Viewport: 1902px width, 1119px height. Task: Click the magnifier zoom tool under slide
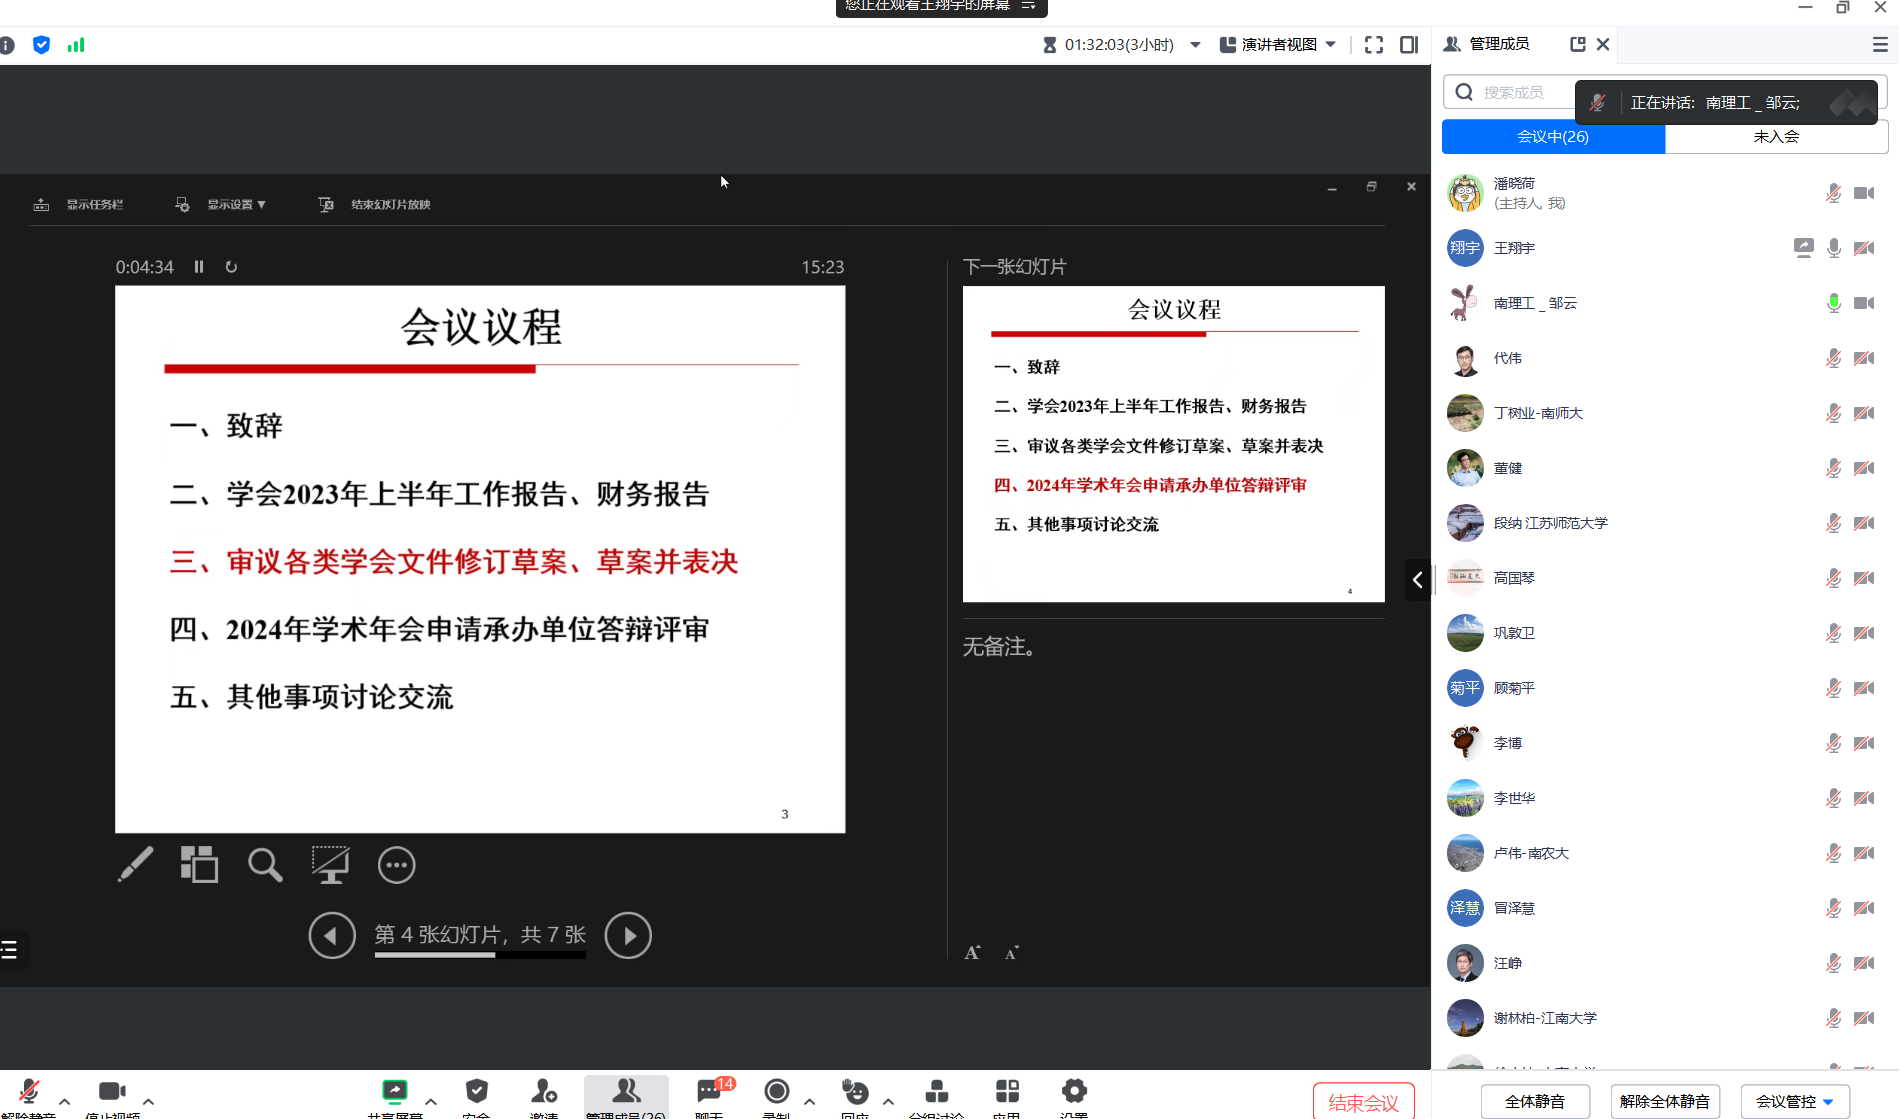(x=265, y=865)
